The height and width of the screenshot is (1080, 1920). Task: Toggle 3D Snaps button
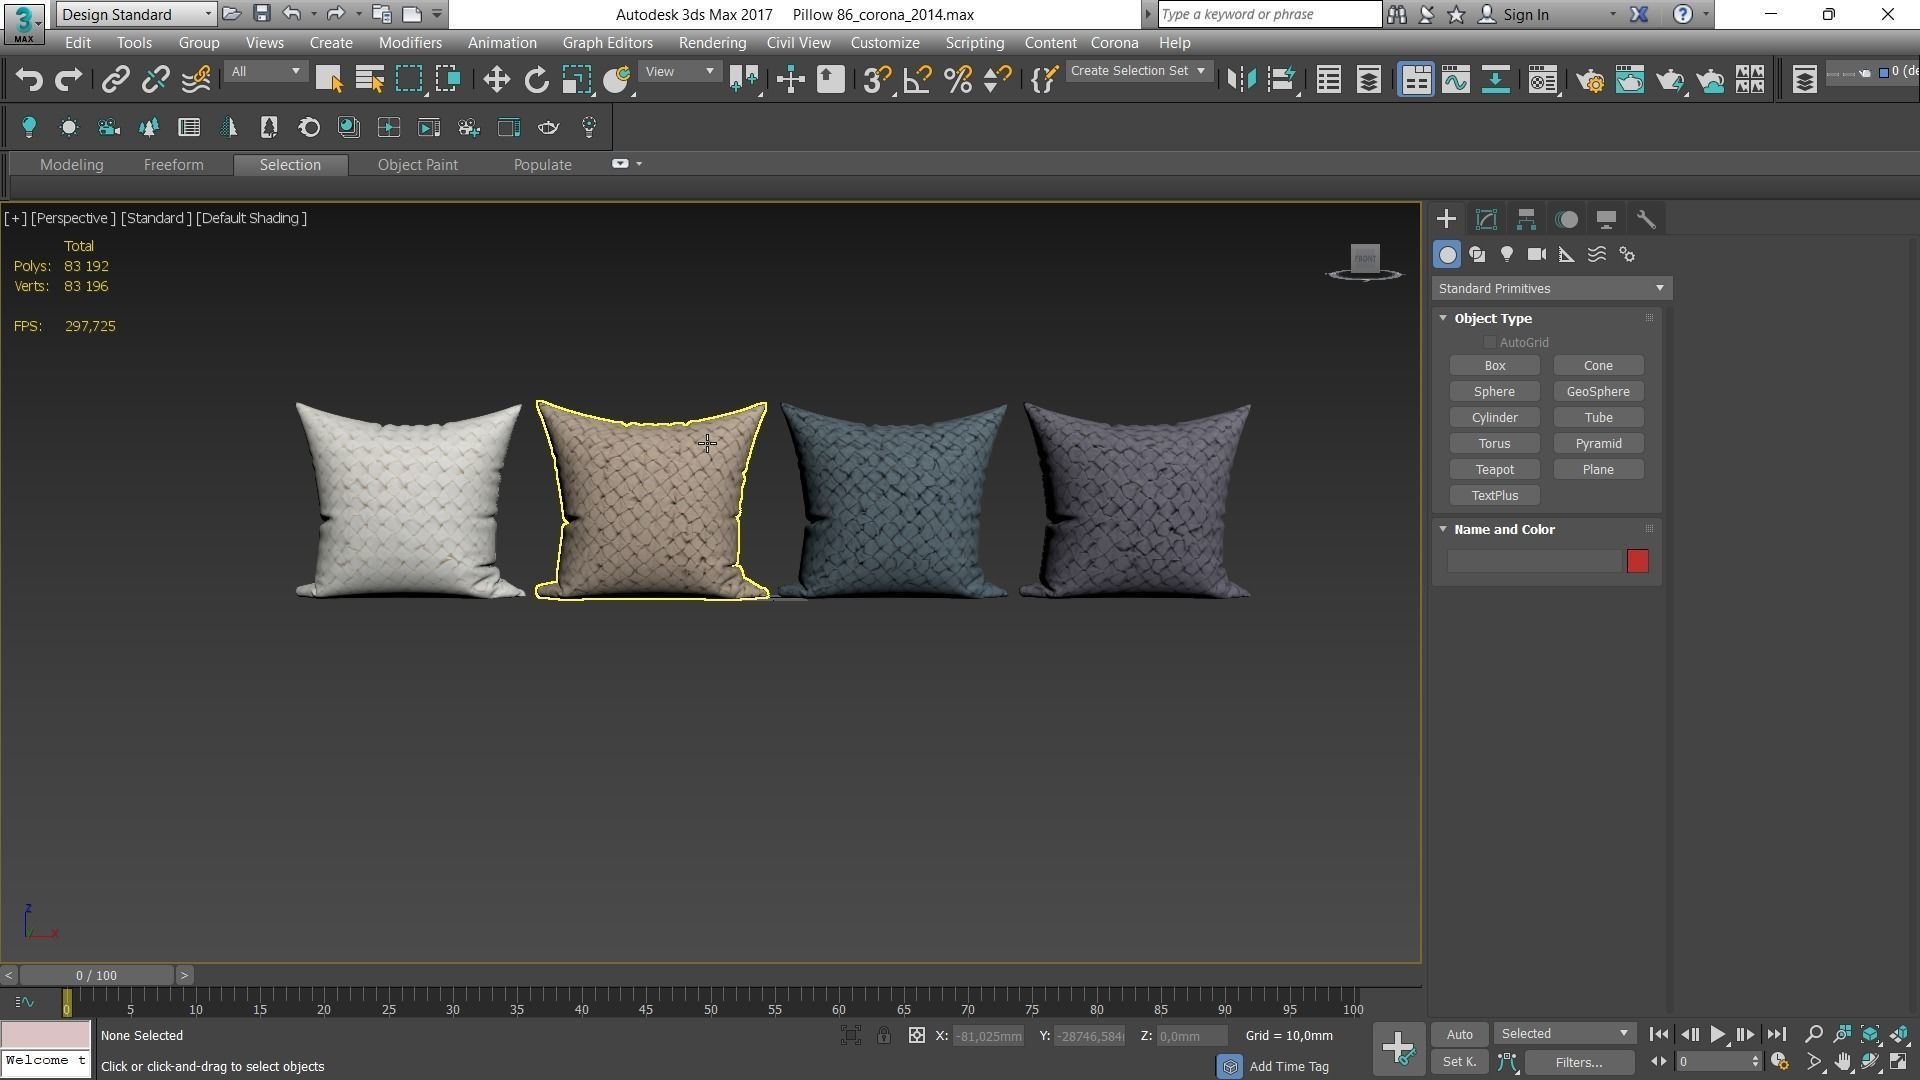[x=876, y=80]
